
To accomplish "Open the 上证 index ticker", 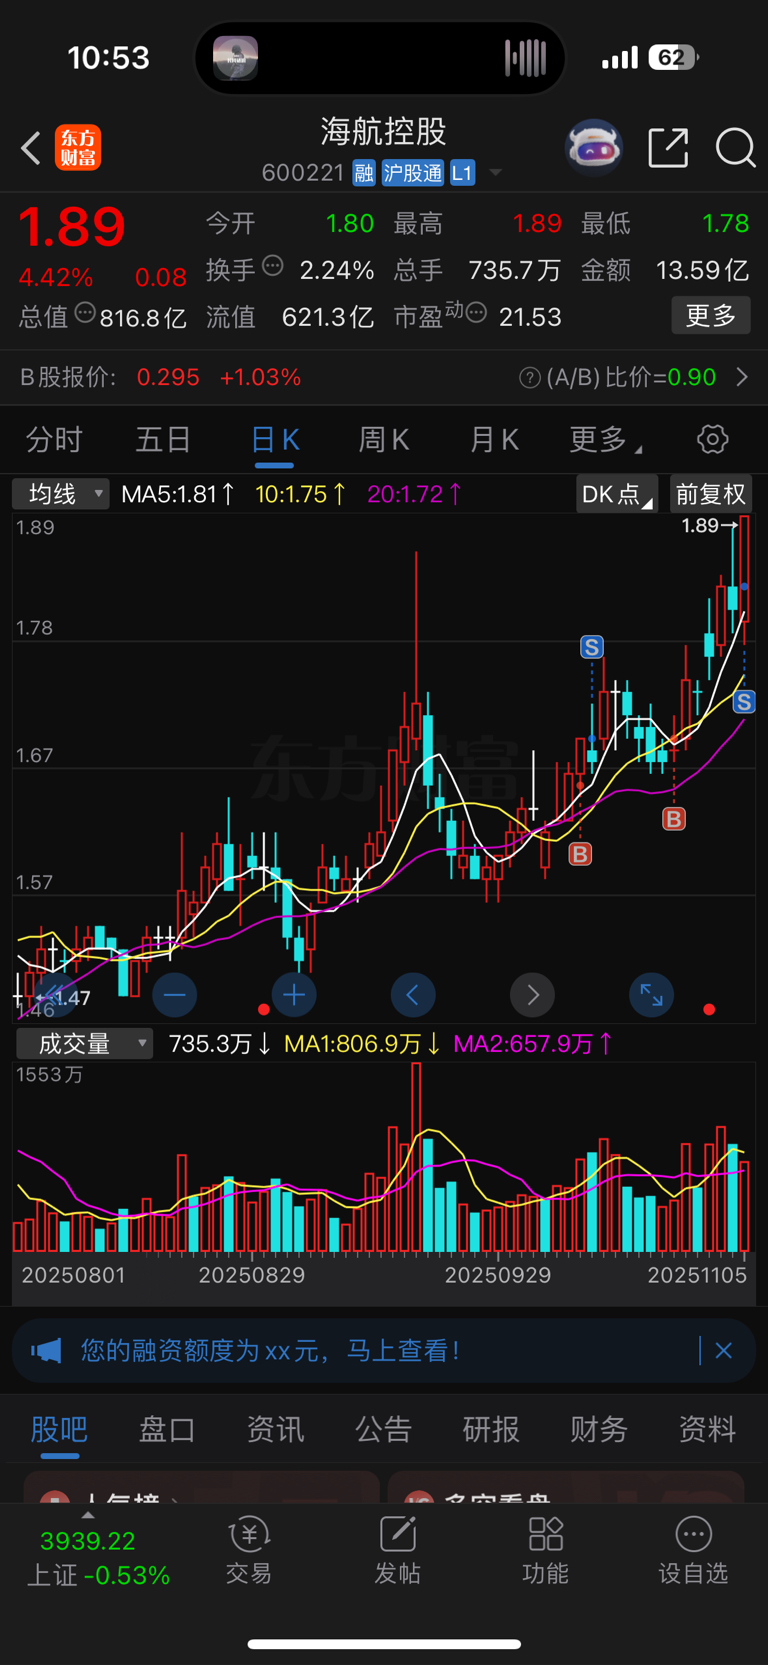I will pyautogui.click(x=97, y=1558).
